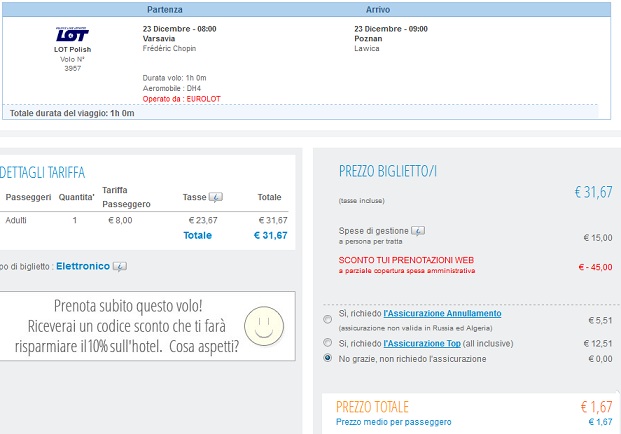Click the info icon next to Tasse
Screen dimensions: 621x434
point(216,197)
